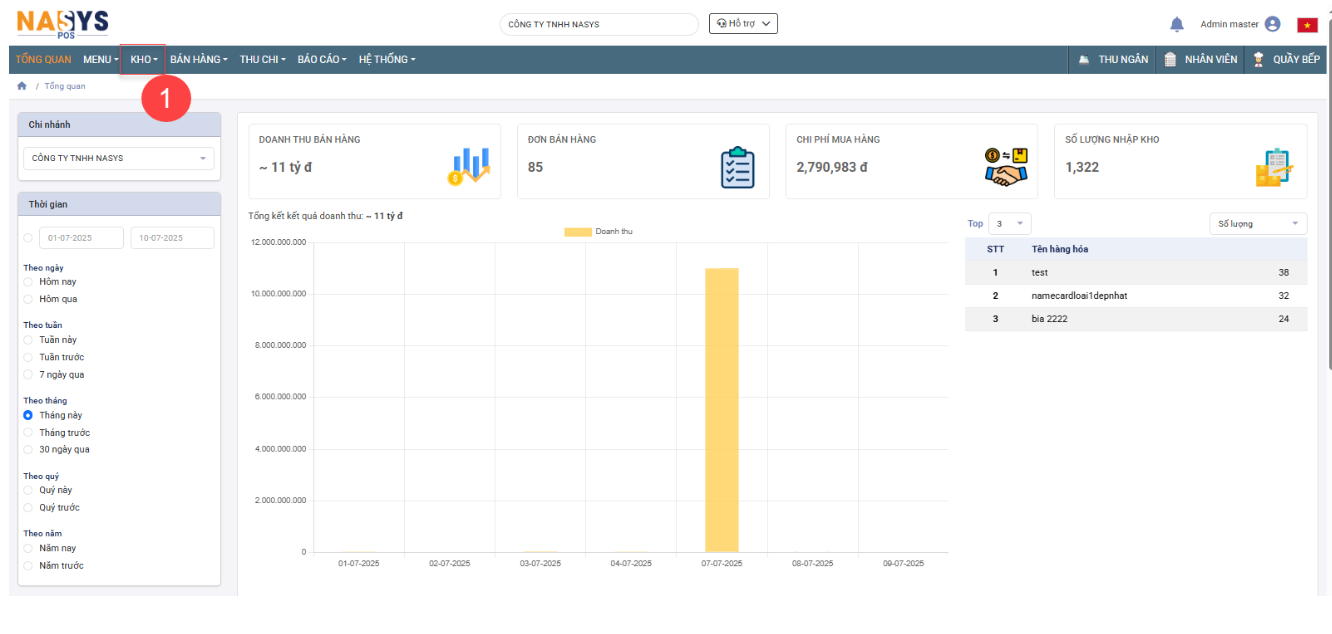Choose the "Quý này" time filter

click(28, 490)
